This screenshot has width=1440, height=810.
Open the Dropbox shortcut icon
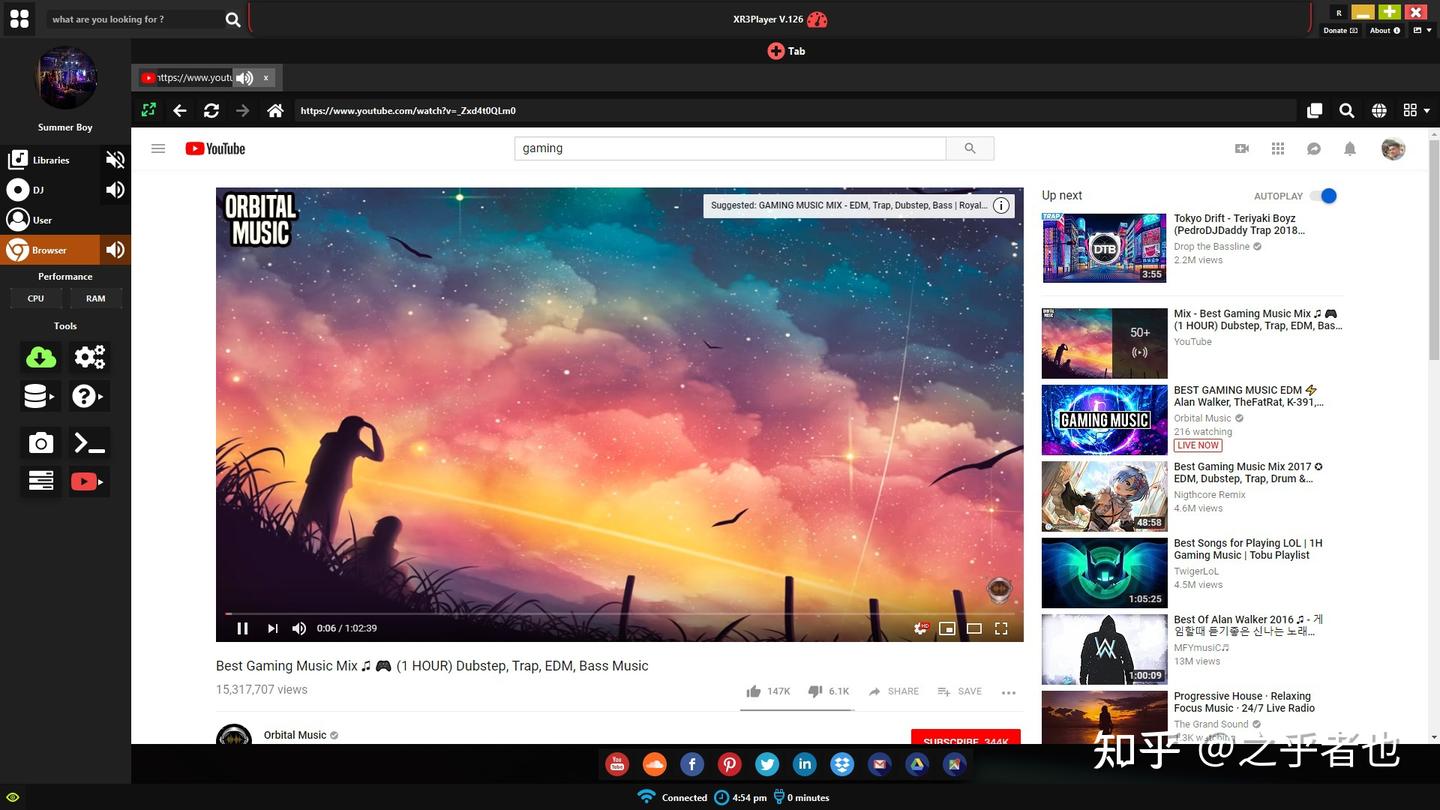[842, 765]
